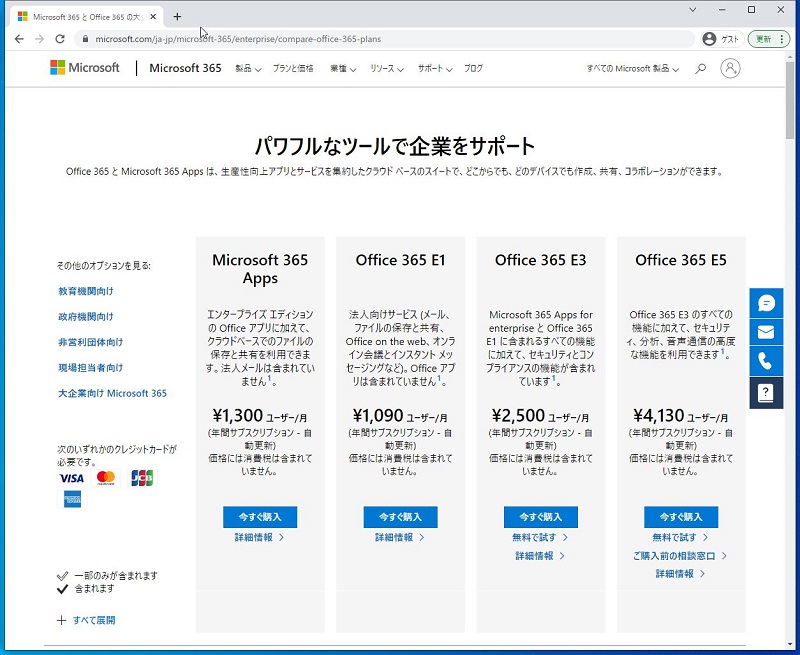The height and width of the screenshot is (655, 800).
Task: Click the Office 365 E1 plan heading
Action: [401, 260]
